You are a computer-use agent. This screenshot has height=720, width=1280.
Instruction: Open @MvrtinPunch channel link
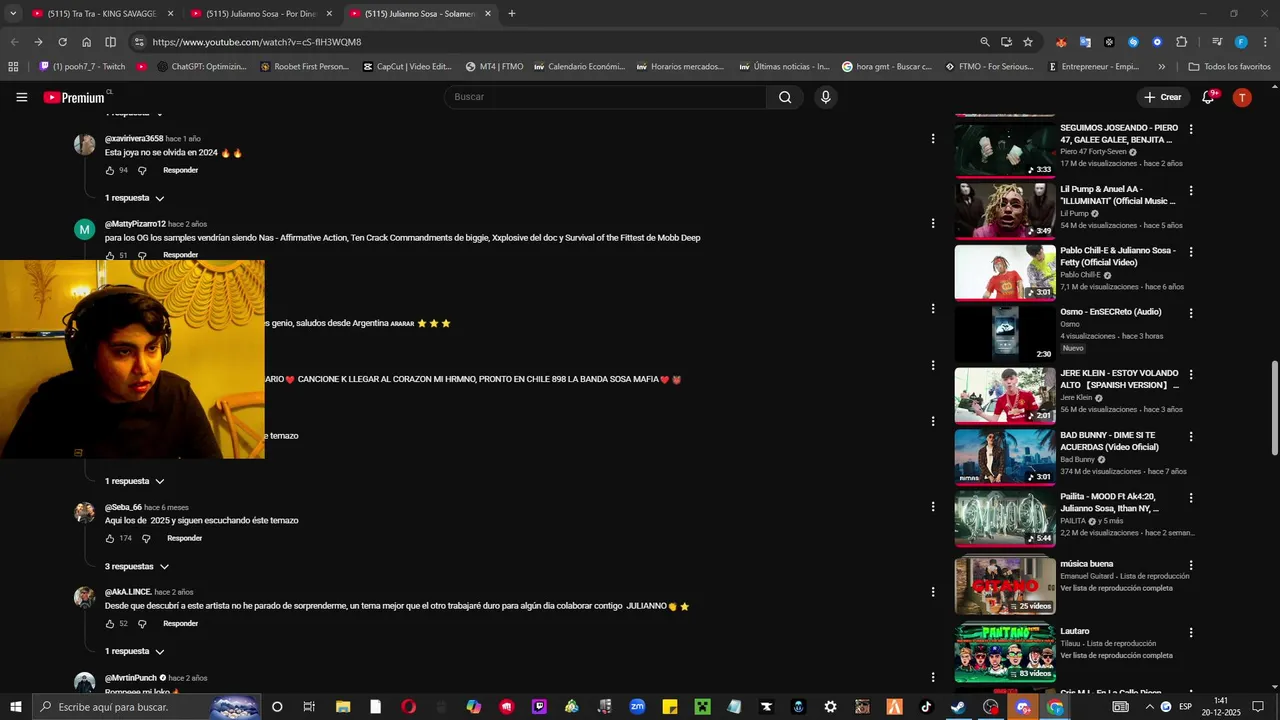pos(130,678)
